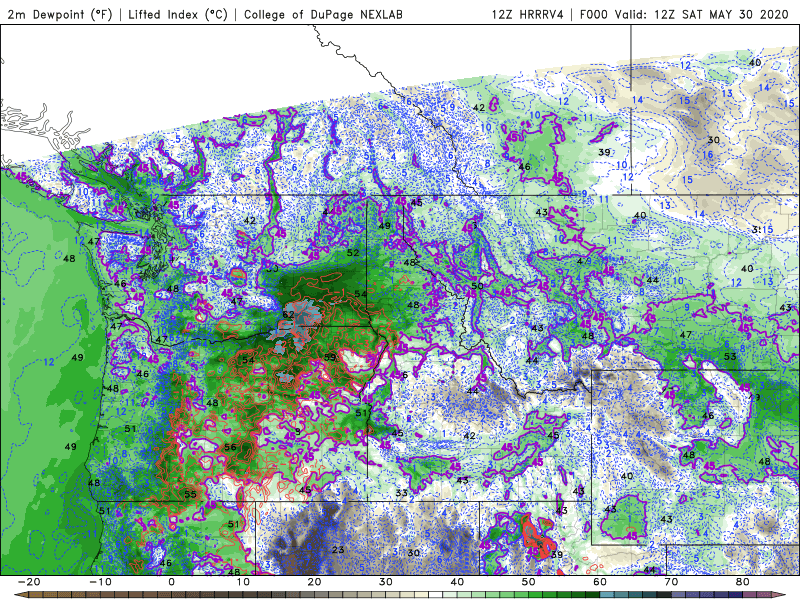The image size is (800, 600).
Task: Click the 'F000 Valid: 12Z SAT MAY 30 2020' text
Action: tap(684, 14)
